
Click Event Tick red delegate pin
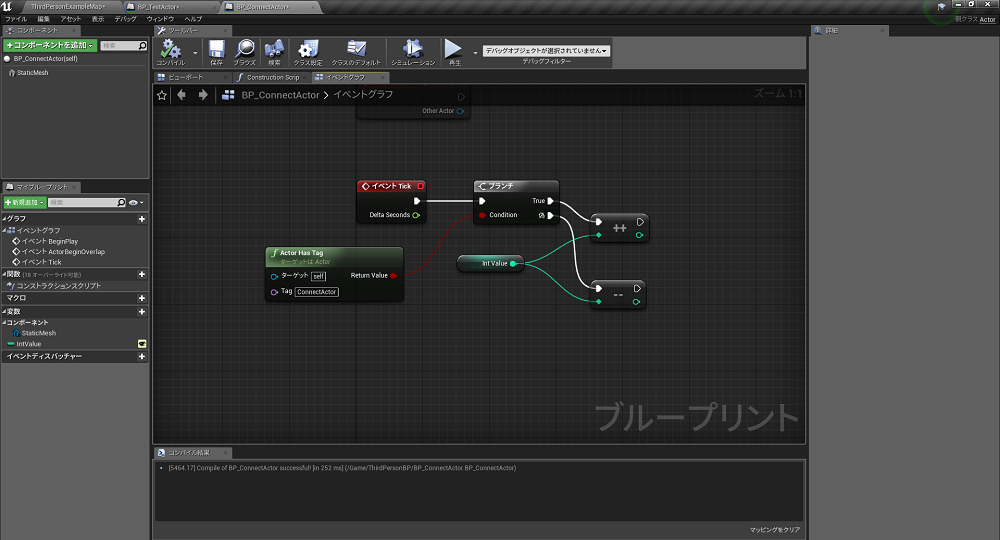point(420,186)
